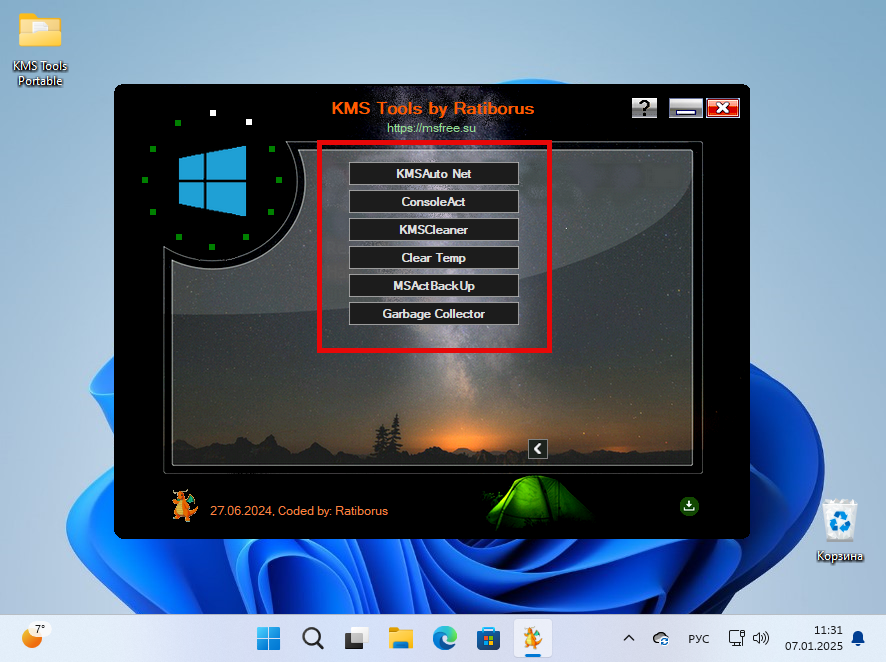Click the Windows logo in the app
This screenshot has width=886, height=662.
point(212,181)
